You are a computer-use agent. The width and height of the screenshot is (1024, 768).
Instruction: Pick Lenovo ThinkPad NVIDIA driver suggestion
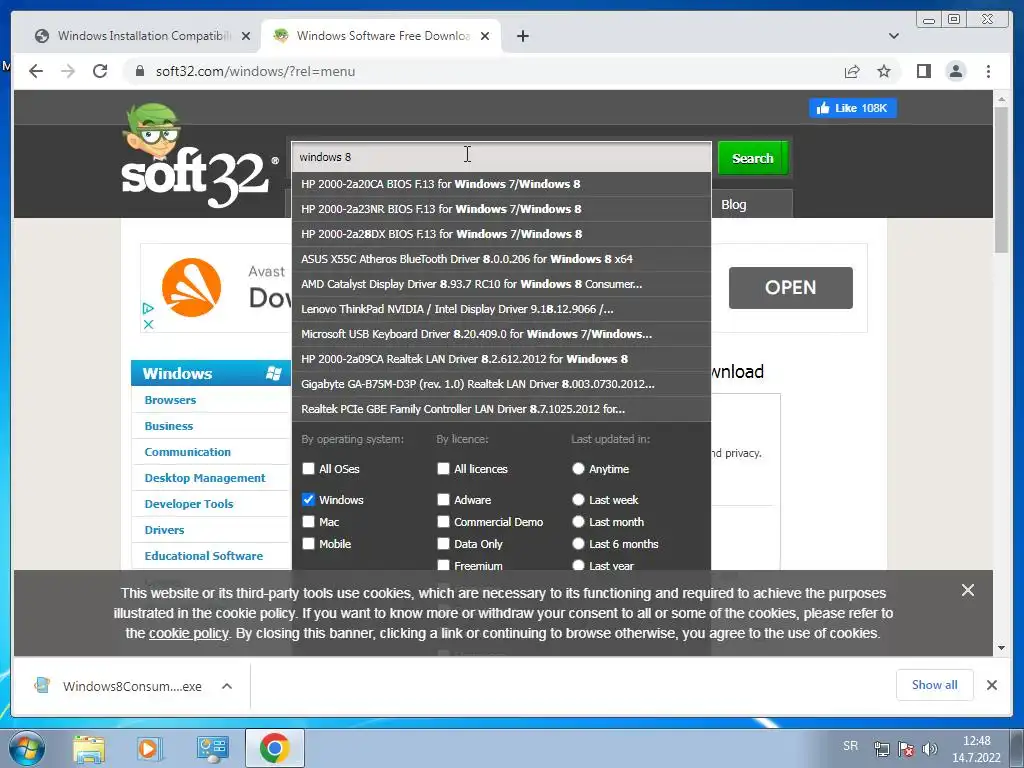click(x=502, y=309)
